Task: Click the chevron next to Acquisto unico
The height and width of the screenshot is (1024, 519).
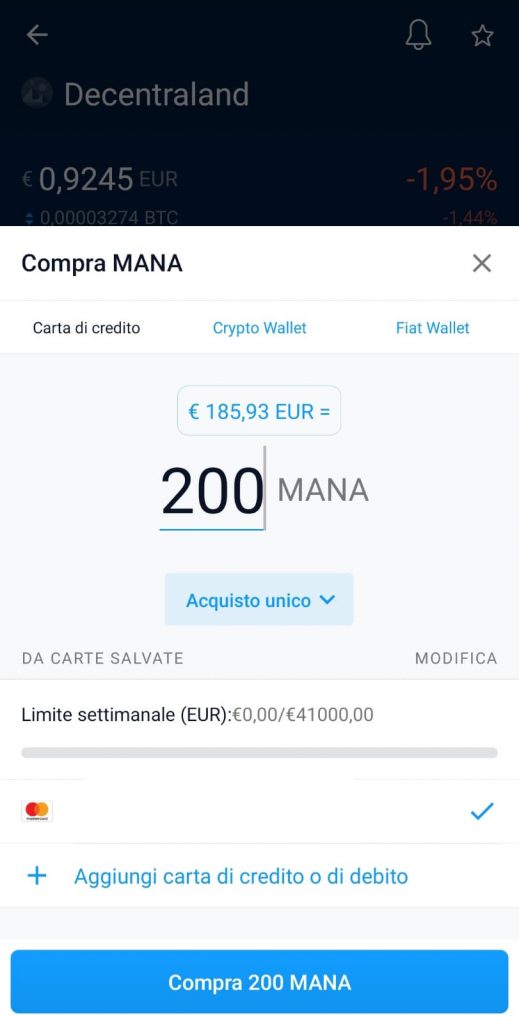Action: (328, 600)
